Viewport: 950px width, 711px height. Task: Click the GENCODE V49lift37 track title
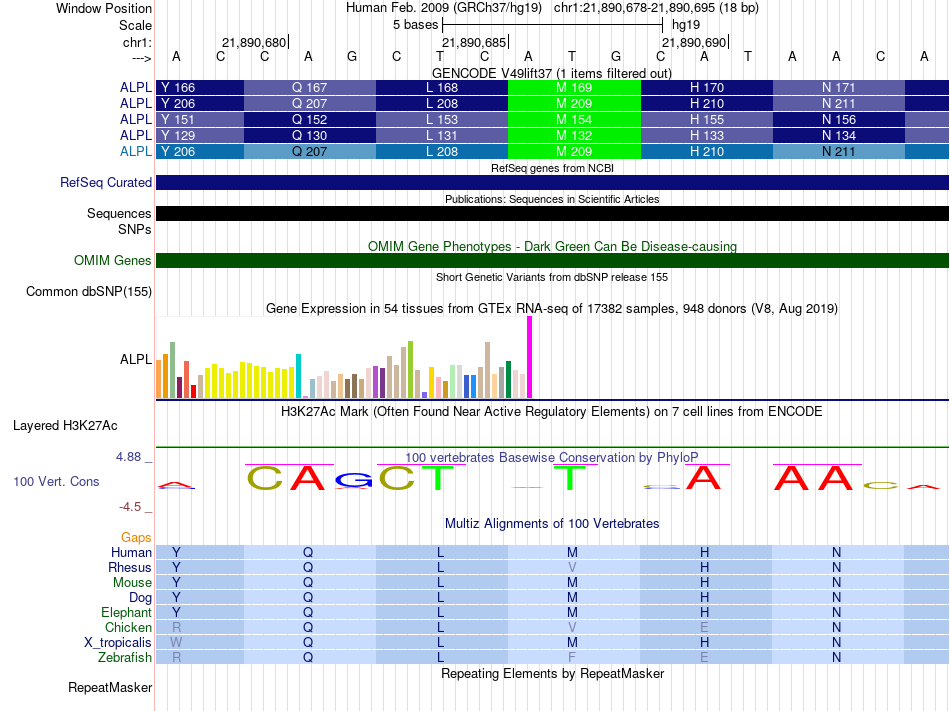[551, 73]
